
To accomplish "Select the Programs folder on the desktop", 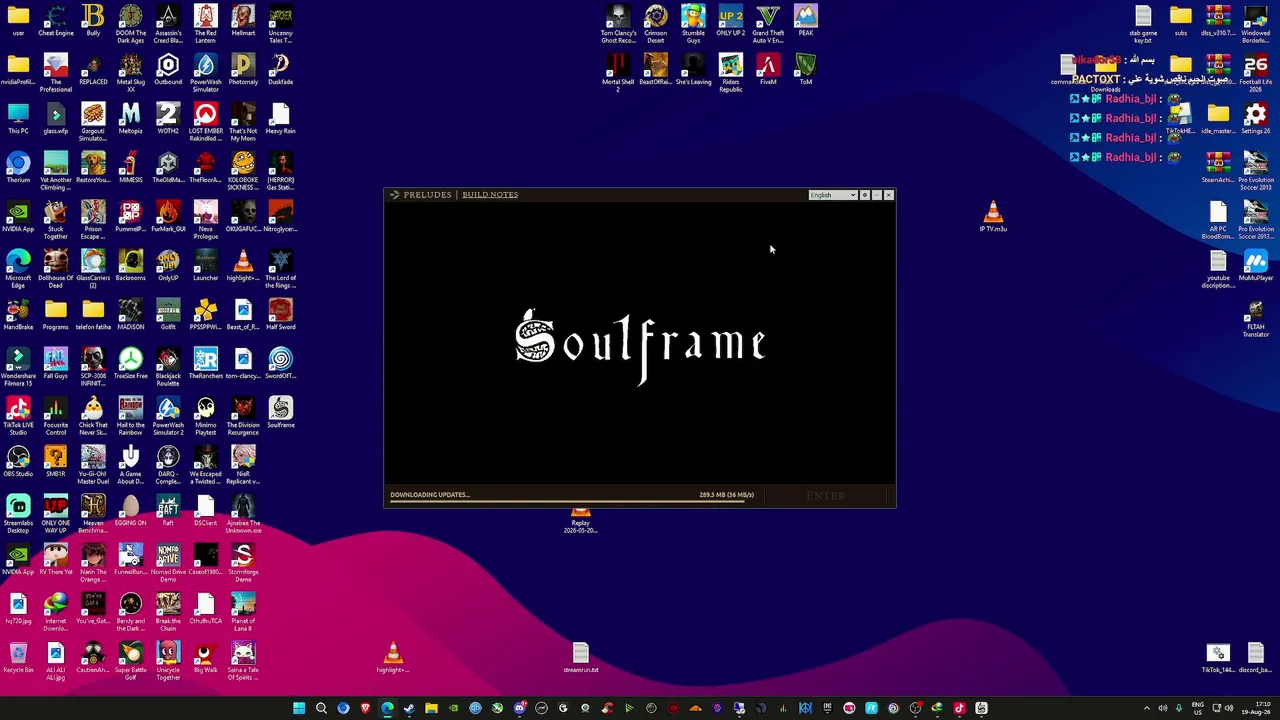I will tap(56, 315).
